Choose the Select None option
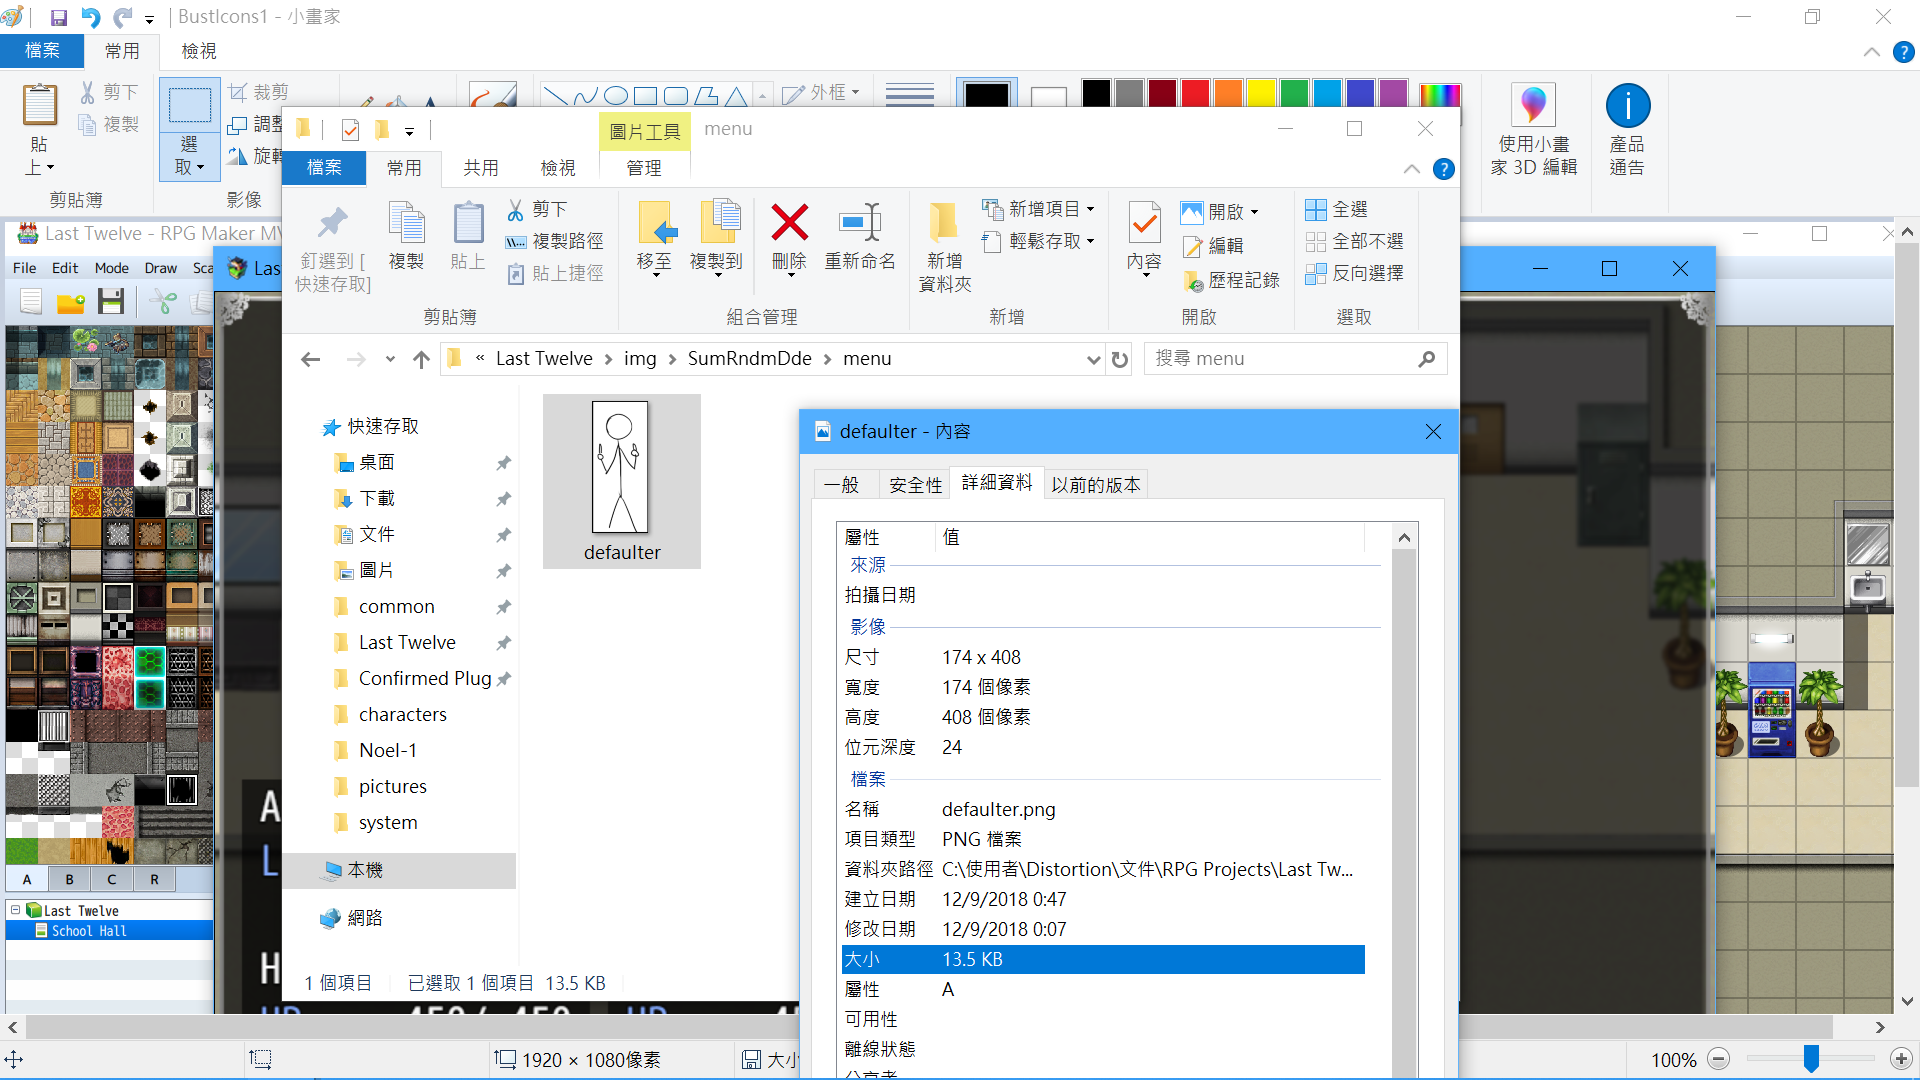The height and width of the screenshot is (1080, 1920). 1355,242
